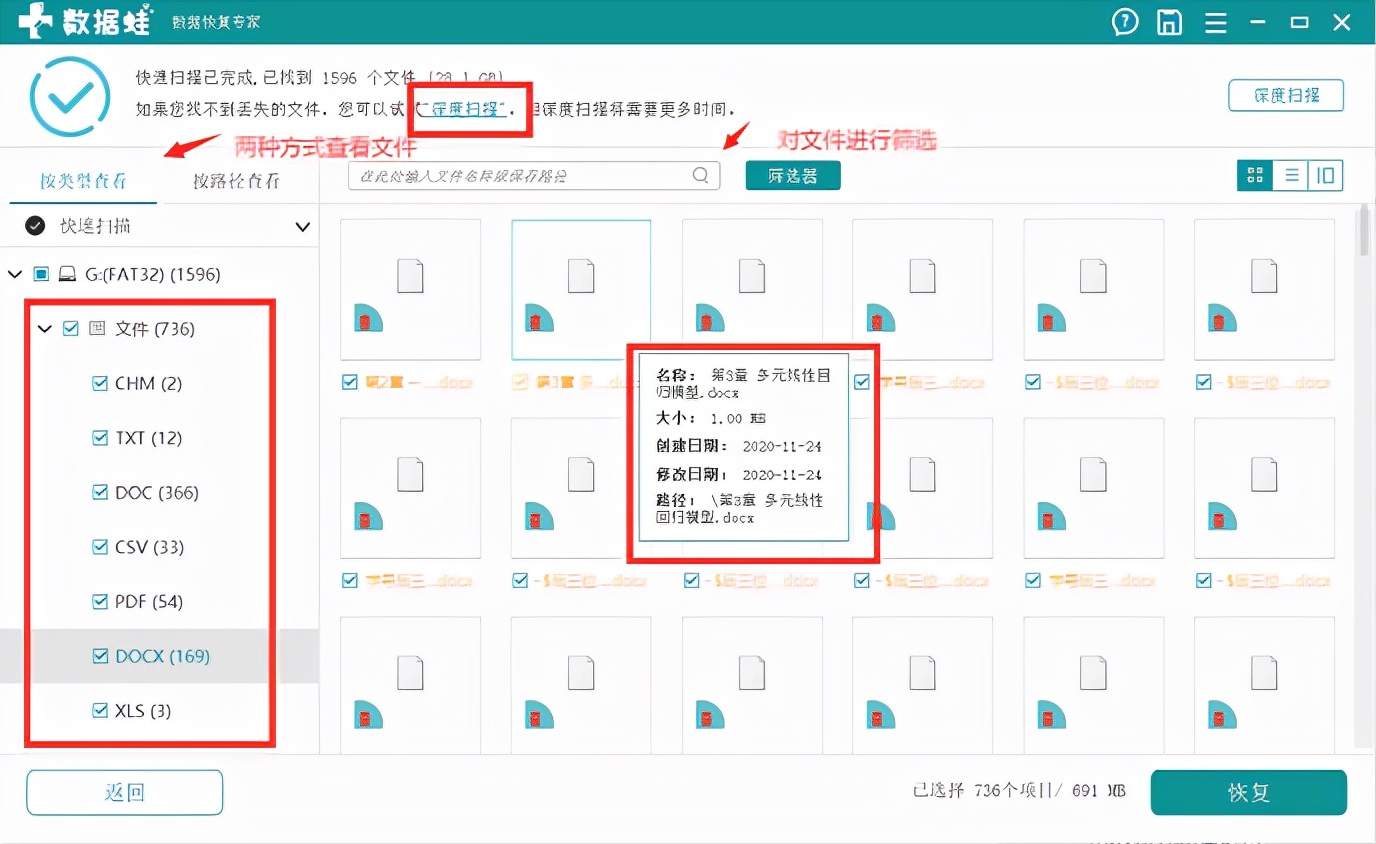Screen dimensions: 1376x844
Task: Click the save/export icon in the title bar
Action: click(x=1168, y=21)
